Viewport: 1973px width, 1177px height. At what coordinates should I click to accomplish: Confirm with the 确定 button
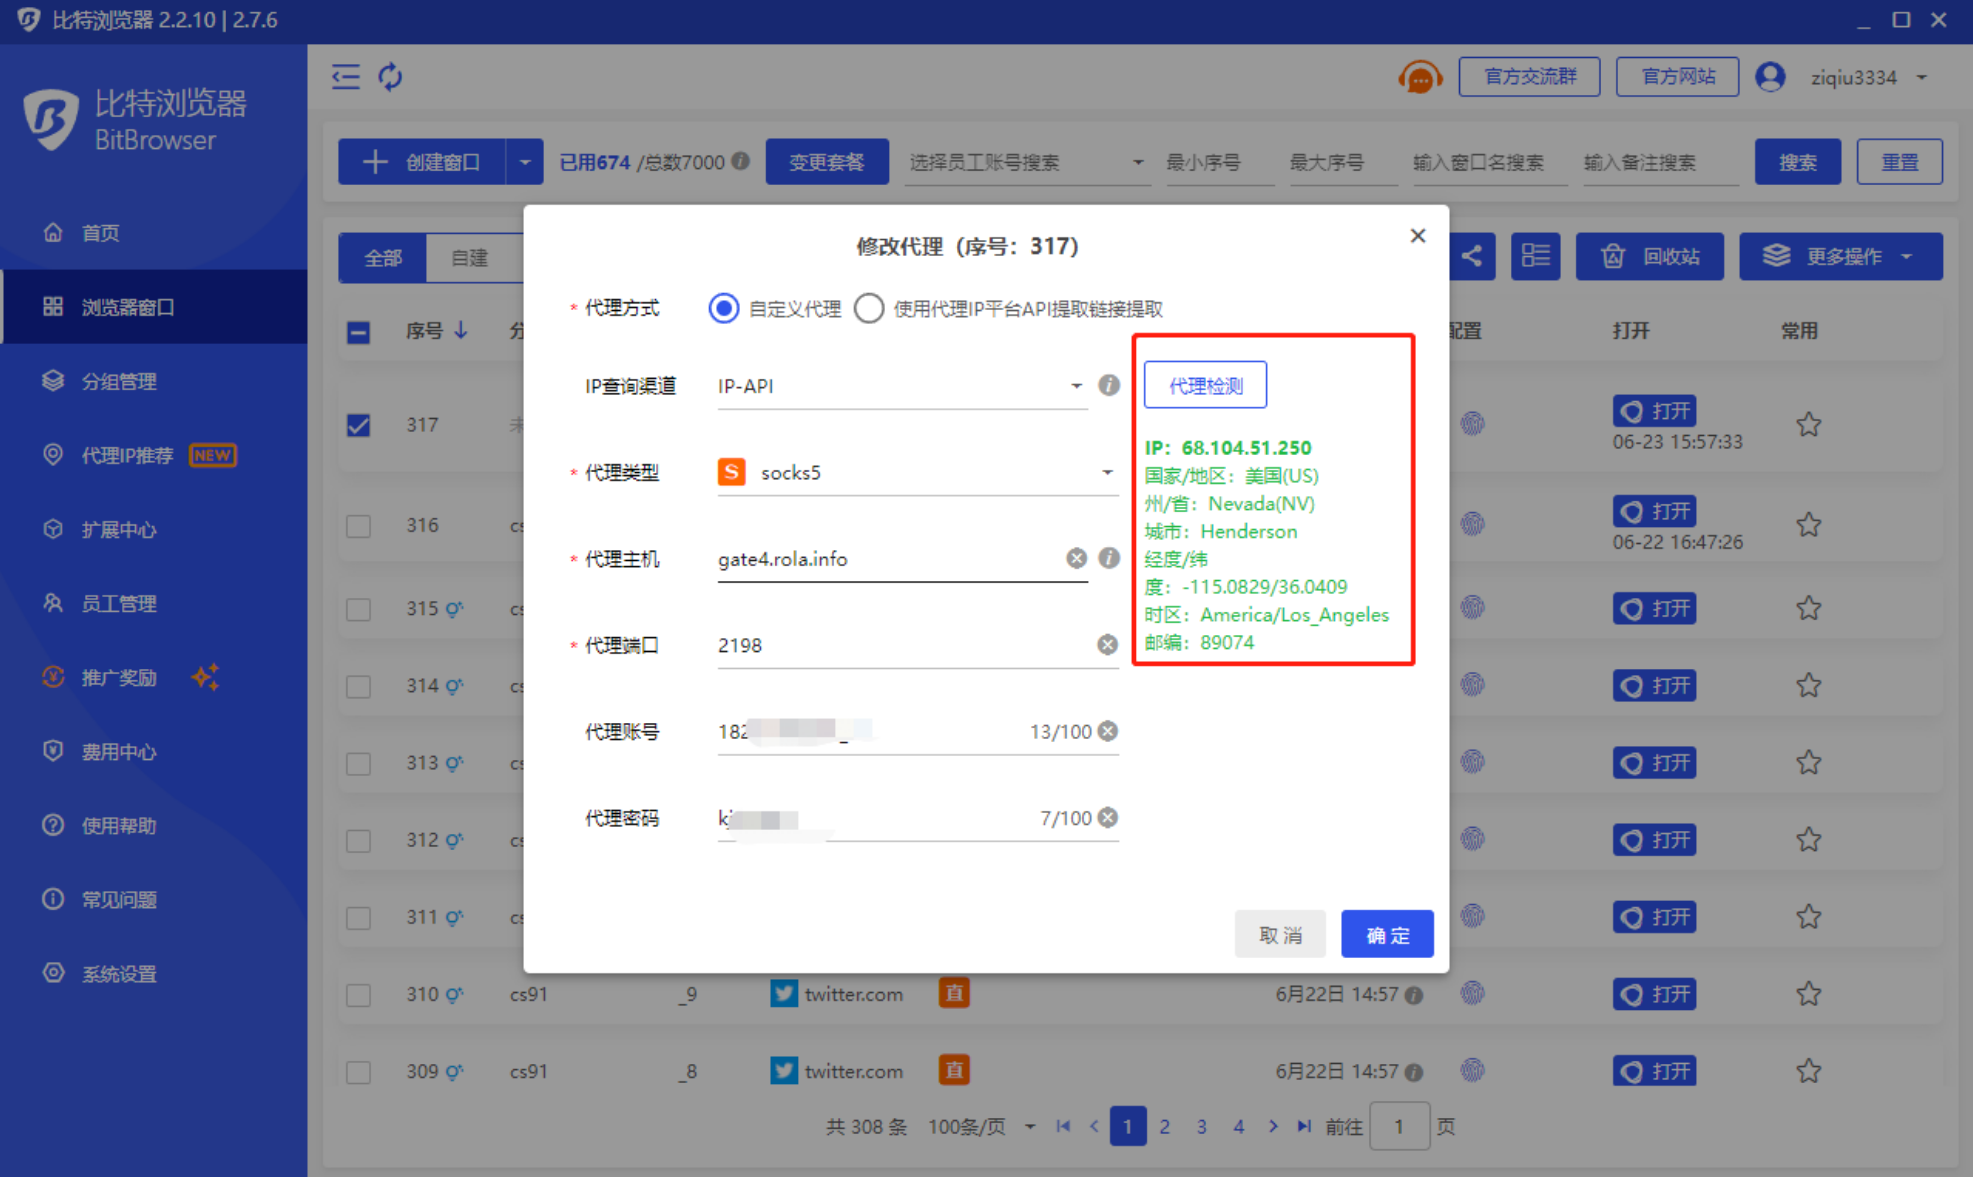[x=1387, y=934]
